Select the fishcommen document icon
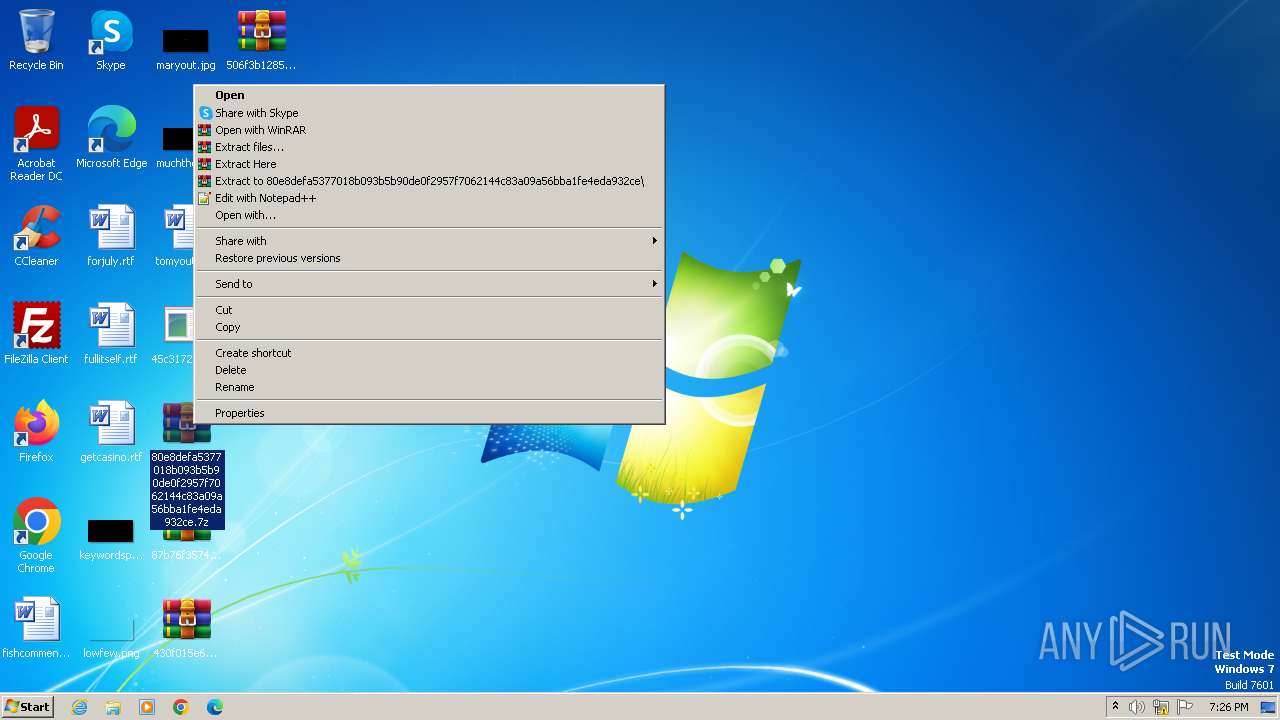 36,629
